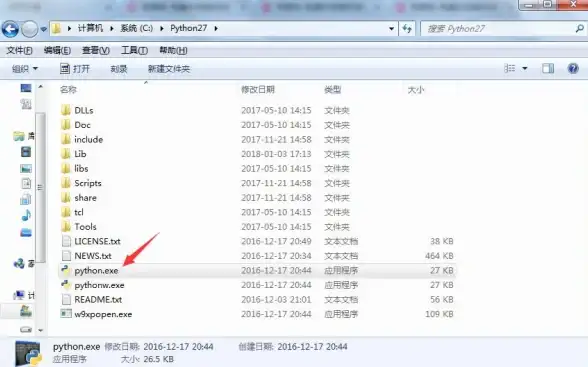Select the Scripts folder icon

click(x=66, y=183)
